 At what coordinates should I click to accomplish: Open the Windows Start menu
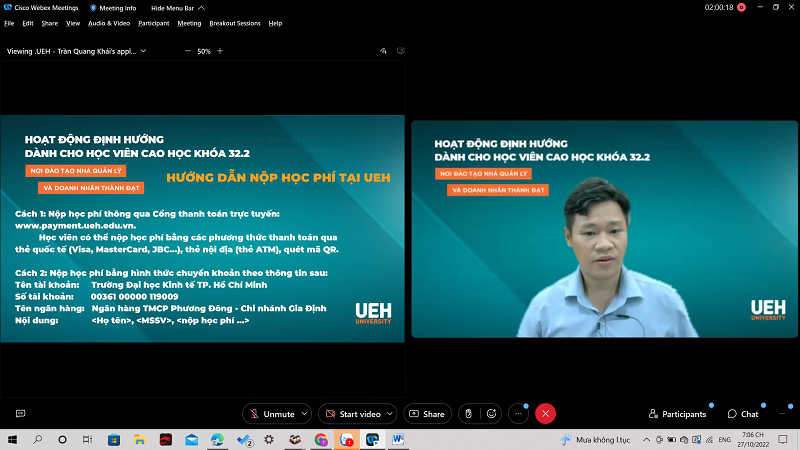click(12, 440)
